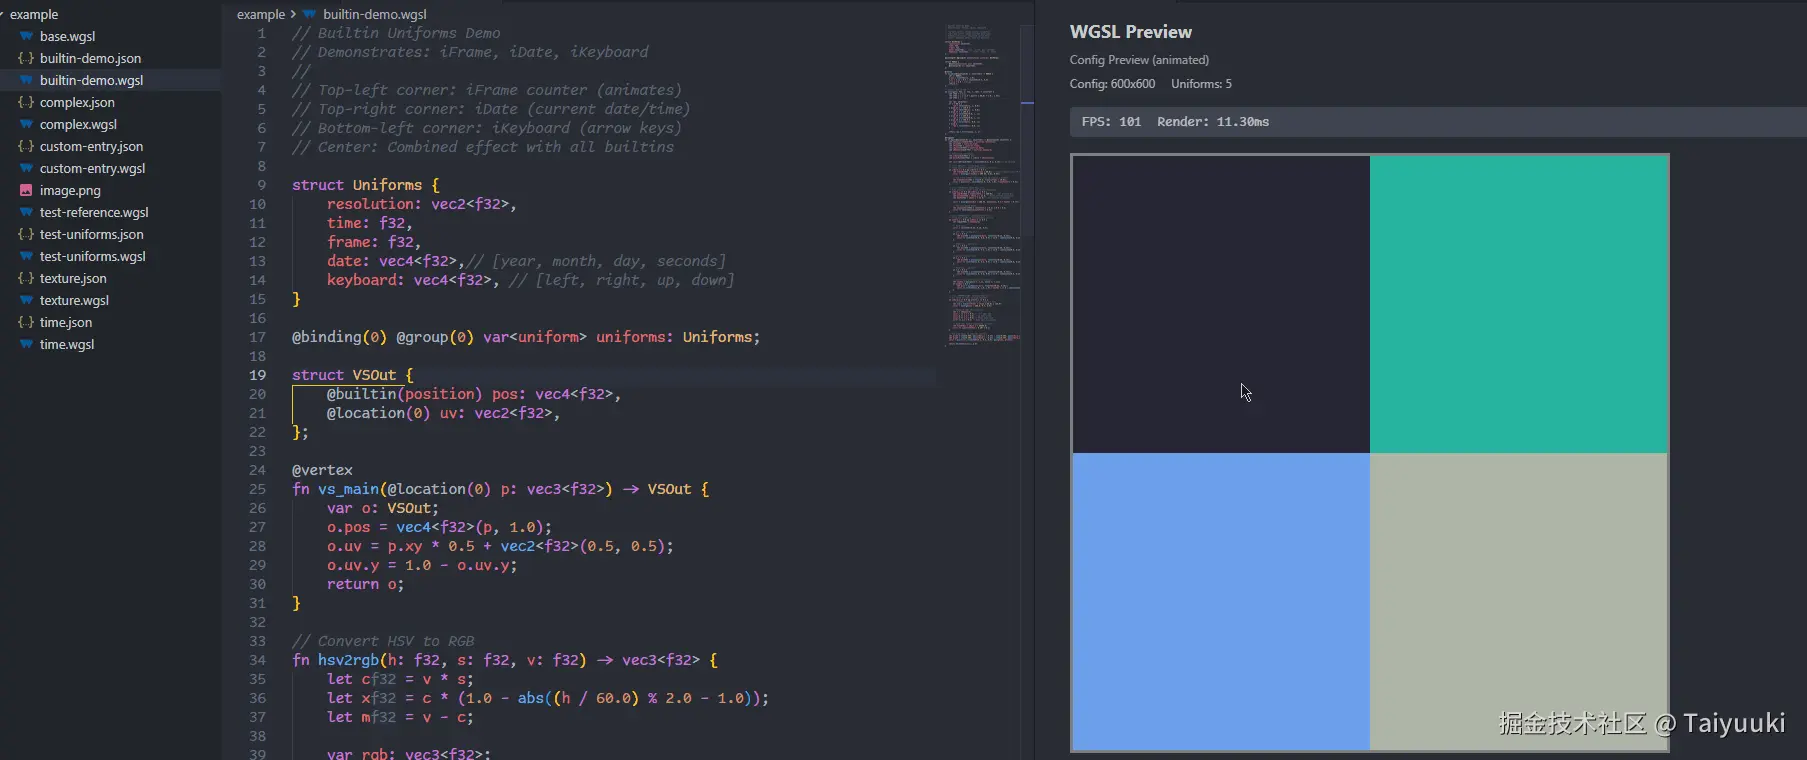
Task: Click the 'Config: 600x600' text
Action: (x=1112, y=84)
